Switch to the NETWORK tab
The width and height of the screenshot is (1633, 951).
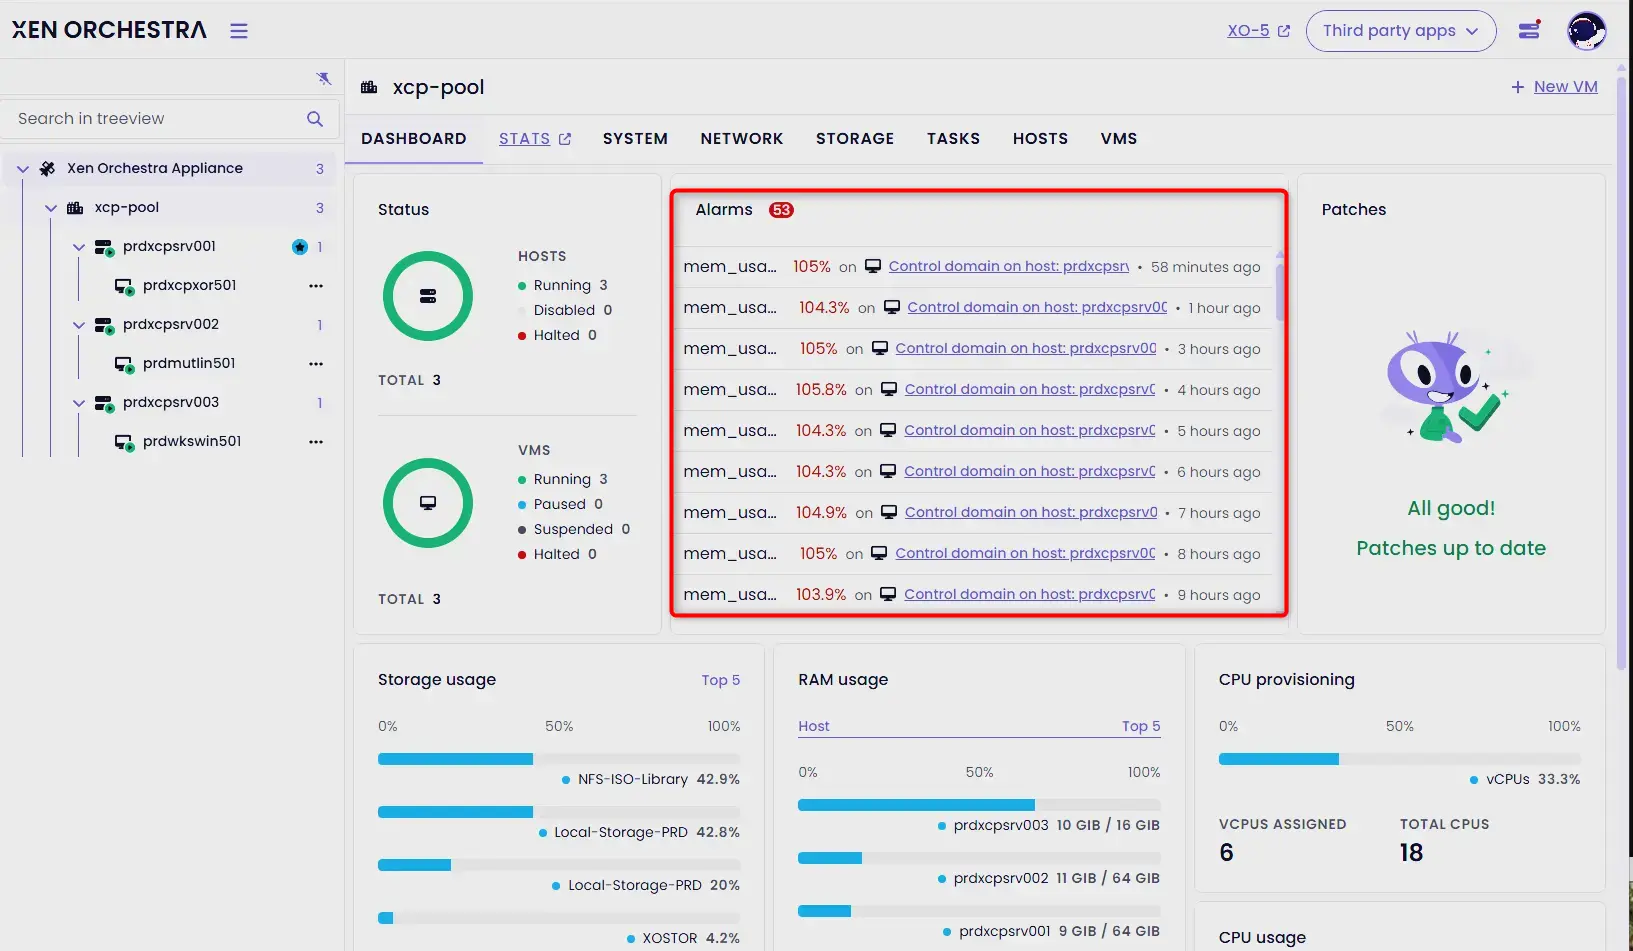(x=741, y=139)
